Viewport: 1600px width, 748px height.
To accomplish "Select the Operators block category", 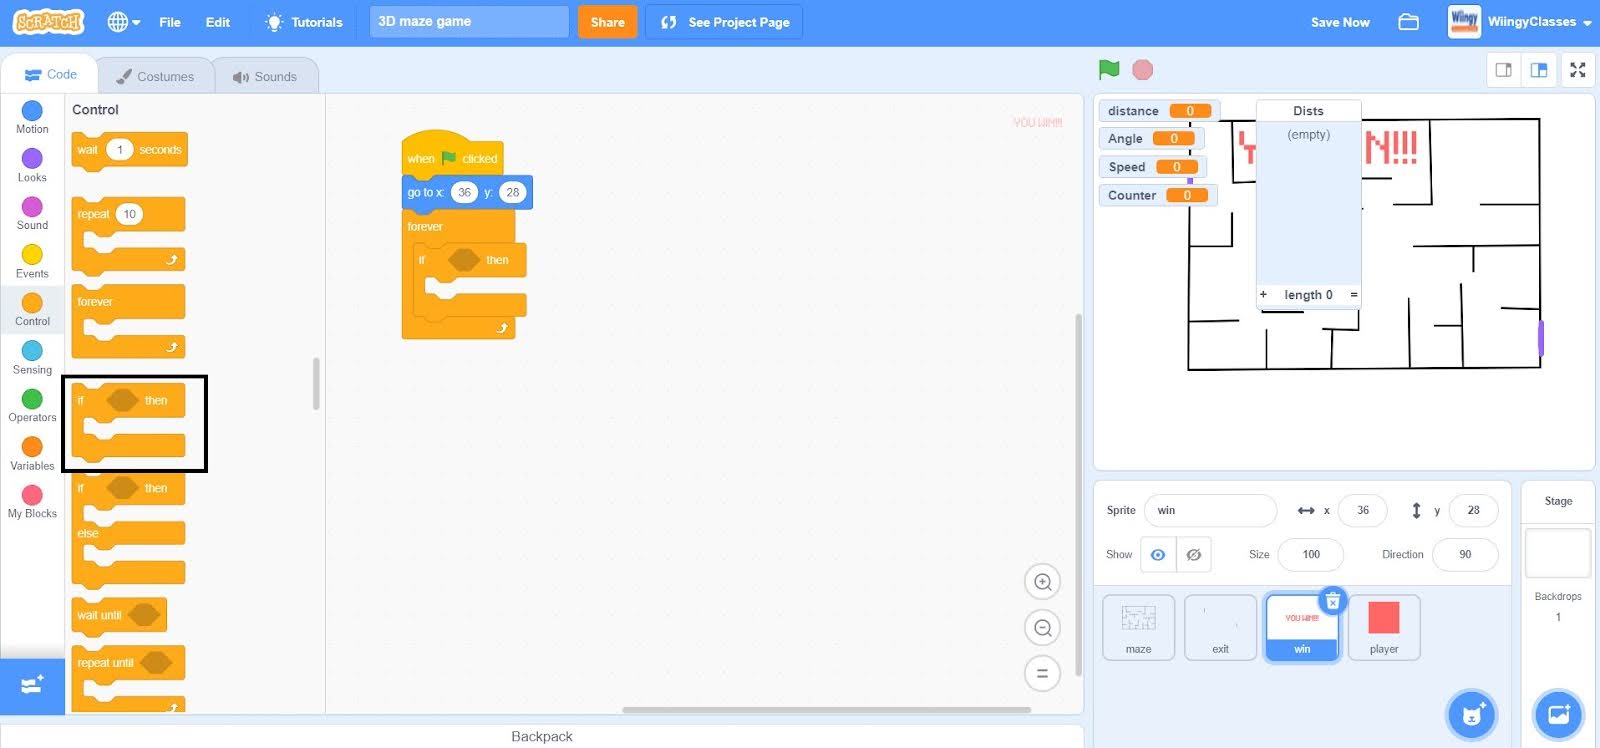I will [x=32, y=405].
